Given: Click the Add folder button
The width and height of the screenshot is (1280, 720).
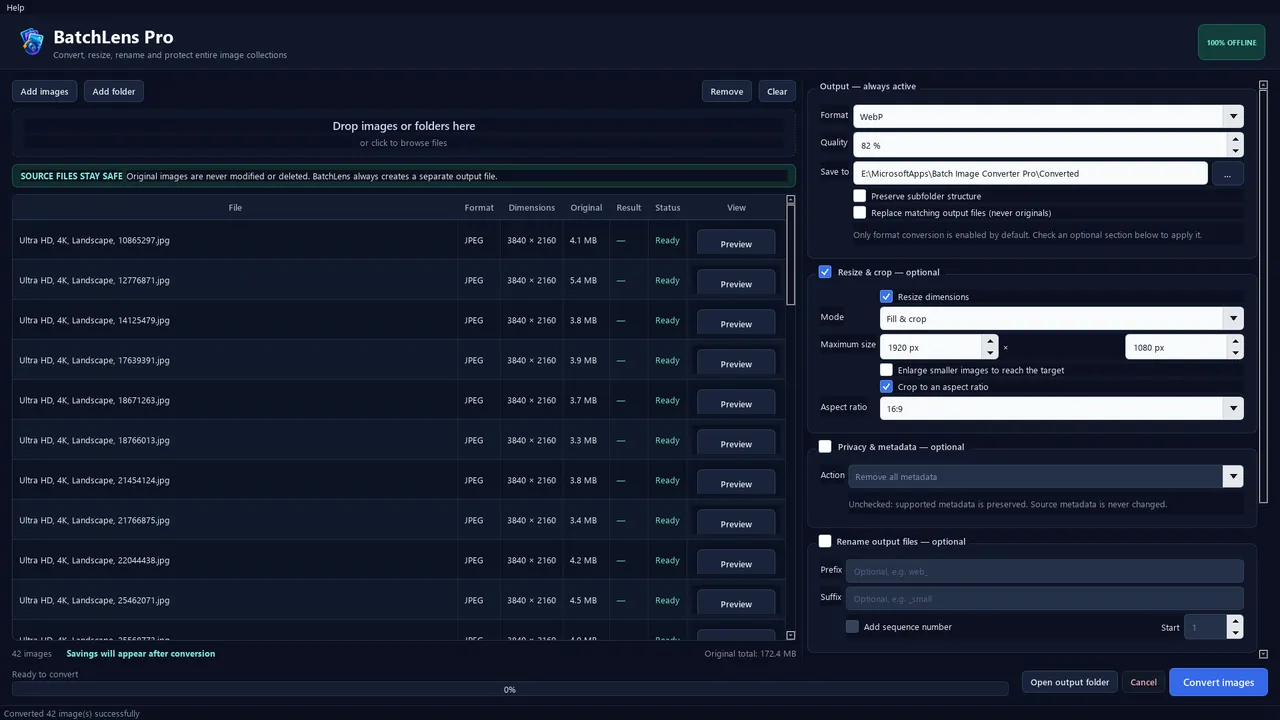Looking at the screenshot, I should click(x=114, y=91).
